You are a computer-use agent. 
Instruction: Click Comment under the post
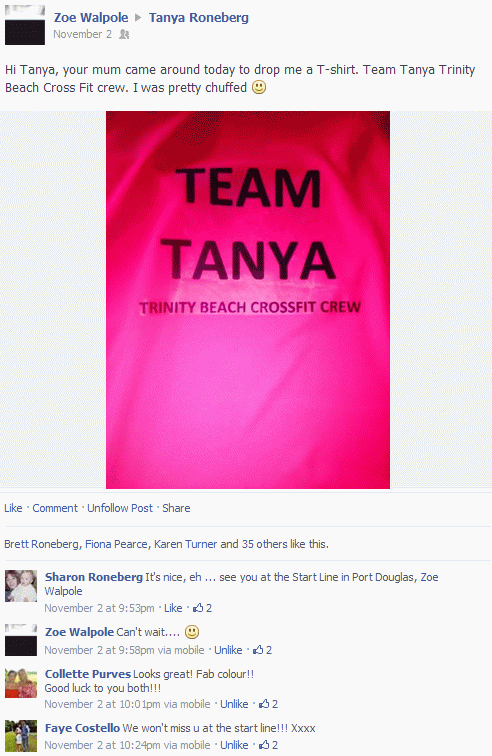tap(55, 508)
